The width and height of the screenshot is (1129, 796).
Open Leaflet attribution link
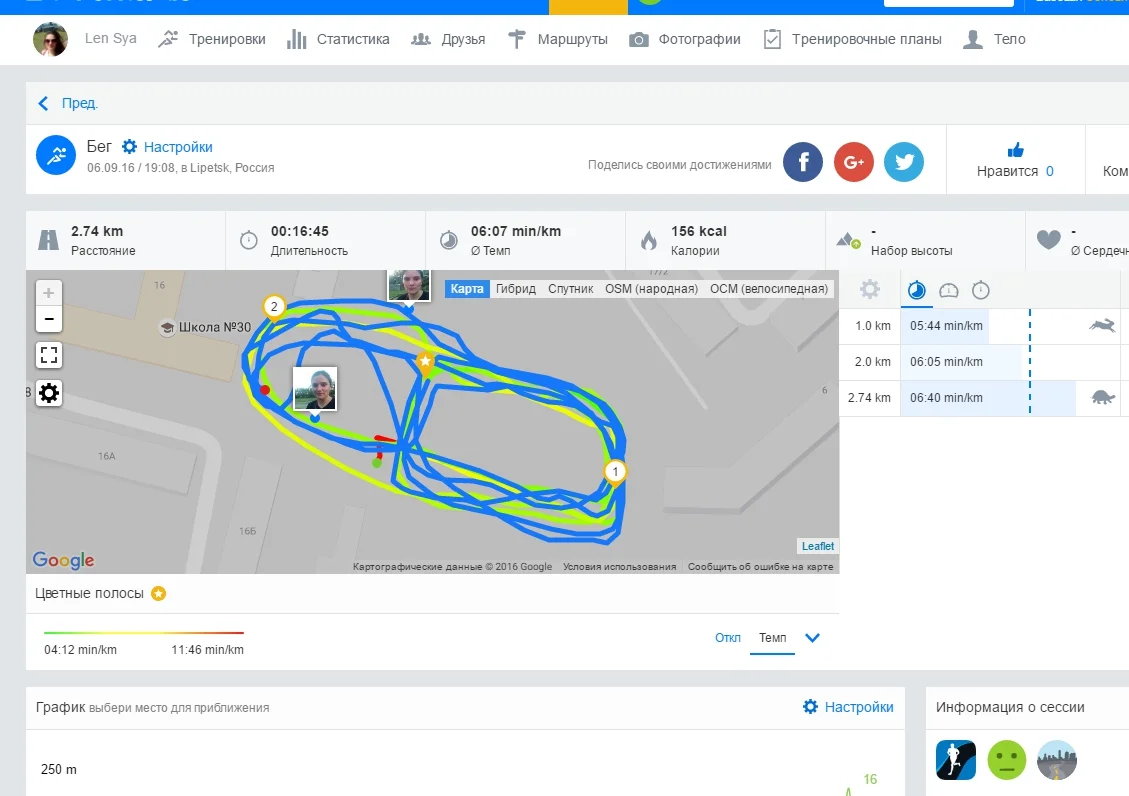point(818,546)
